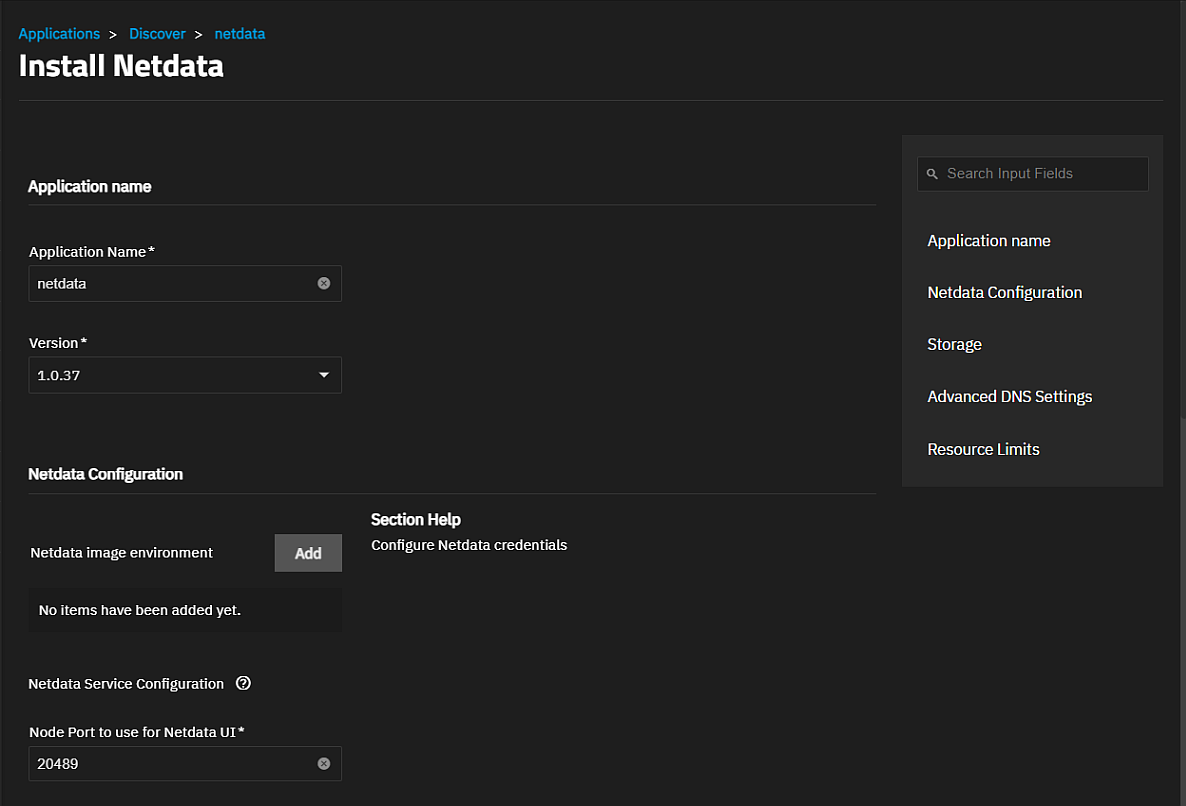Screen dimensions: 1186x806
Task: Click the 'No items have been added yet' list
Action: 185,610
